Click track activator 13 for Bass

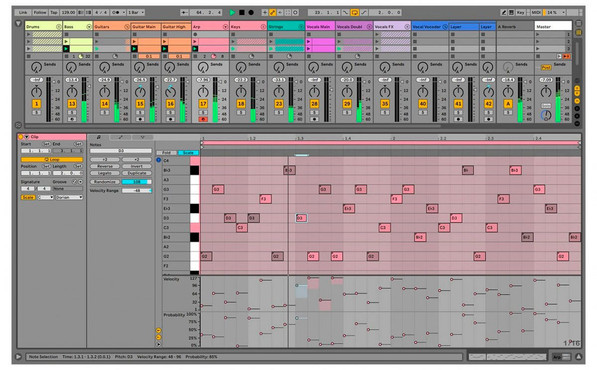(72, 104)
